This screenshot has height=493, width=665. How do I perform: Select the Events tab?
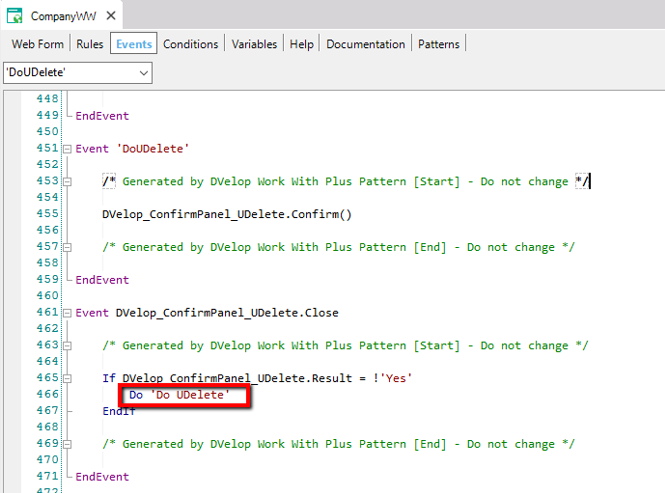coord(133,44)
